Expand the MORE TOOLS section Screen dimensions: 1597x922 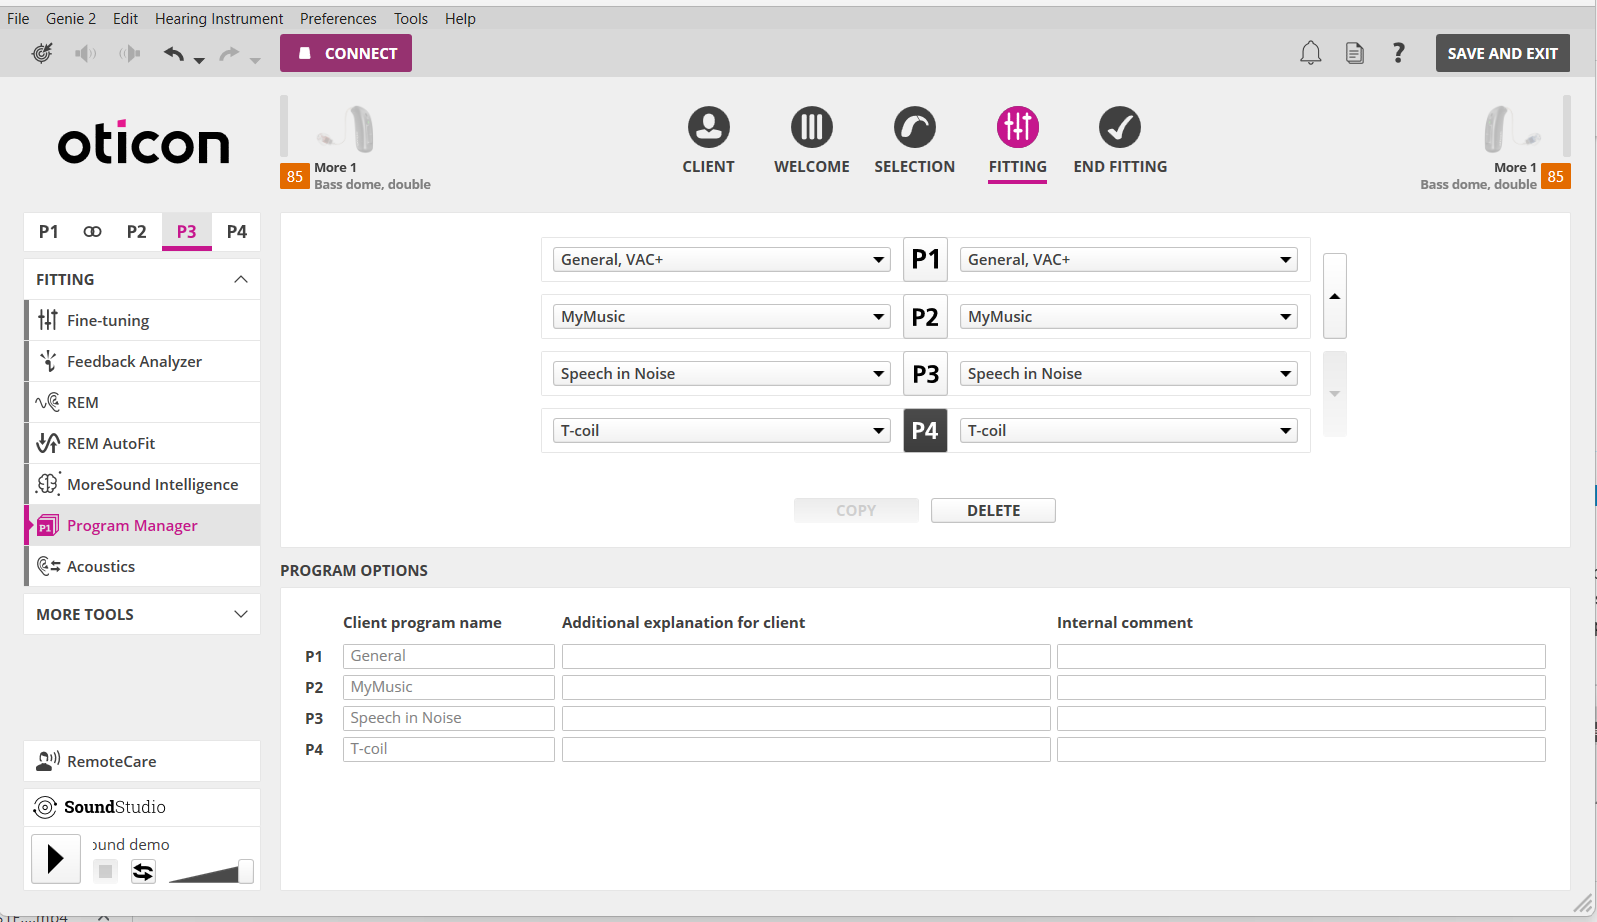tap(240, 614)
